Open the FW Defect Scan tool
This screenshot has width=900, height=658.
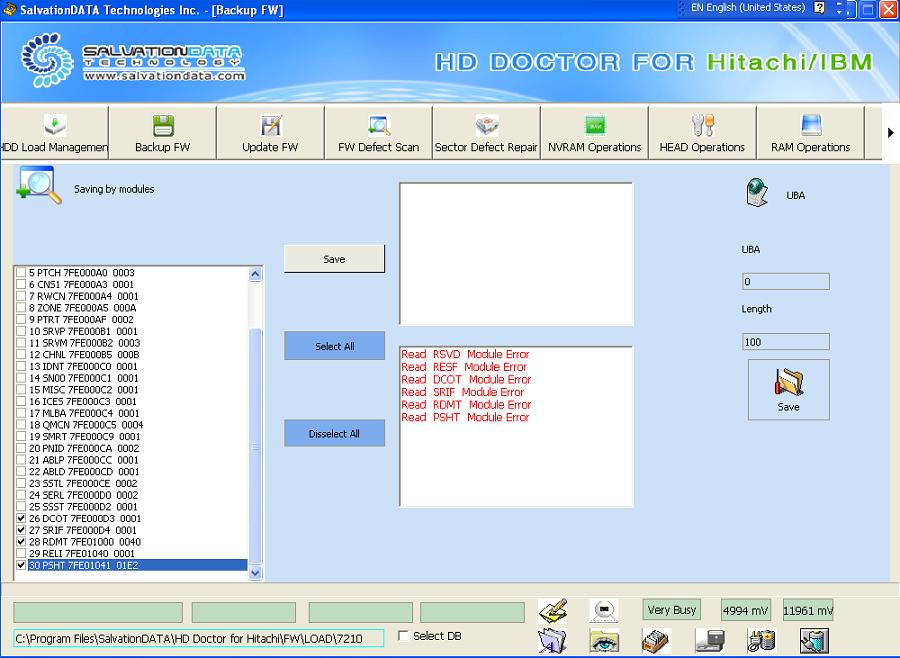point(378,133)
